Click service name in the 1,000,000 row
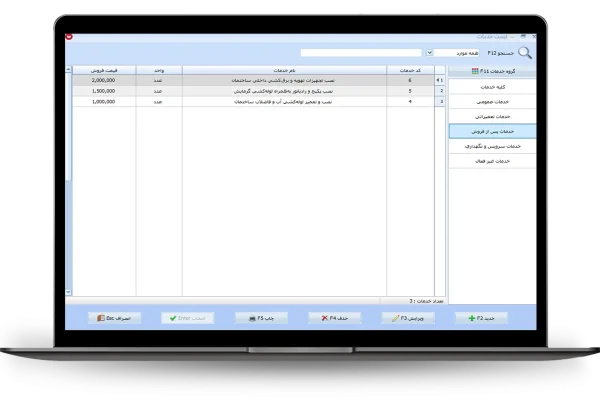This screenshot has width=600, height=400. (x=284, y=102)
